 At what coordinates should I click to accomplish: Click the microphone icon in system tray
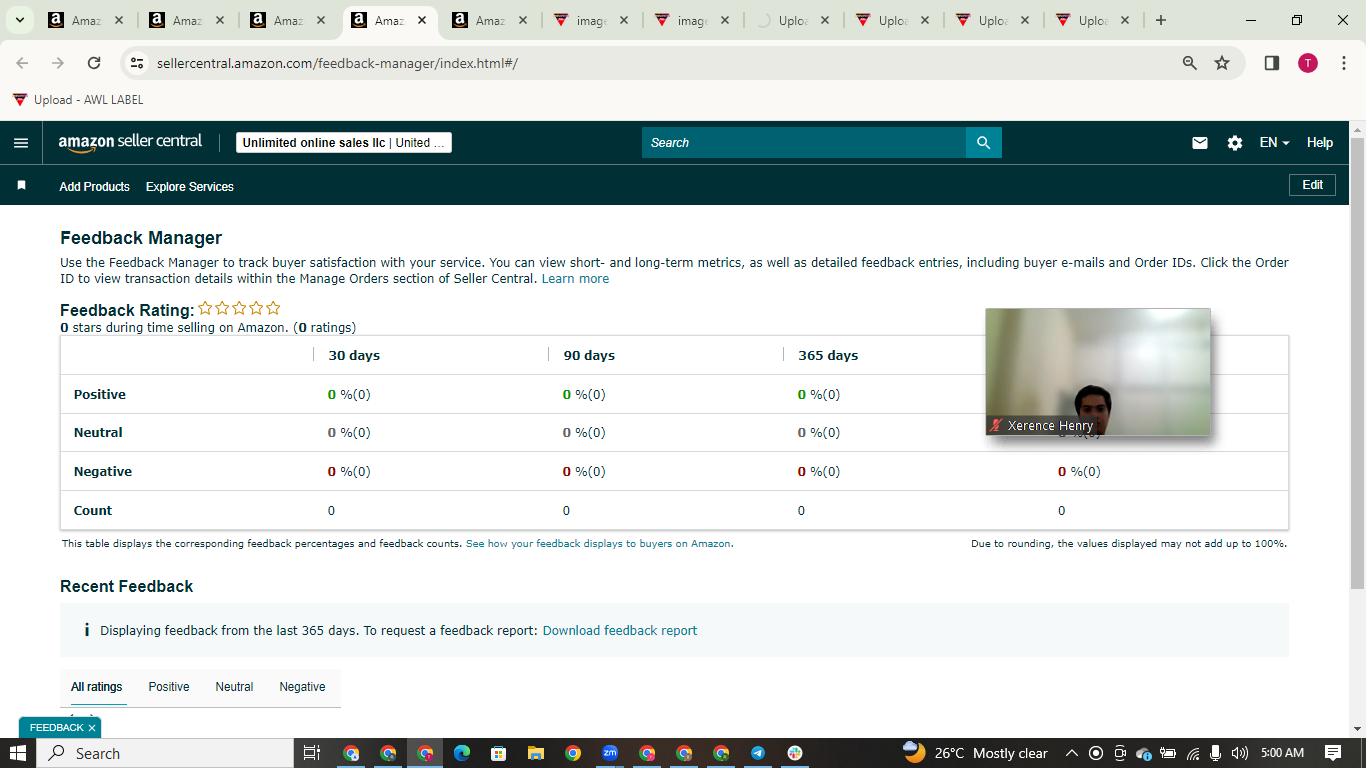click(x=1216, y=753)
